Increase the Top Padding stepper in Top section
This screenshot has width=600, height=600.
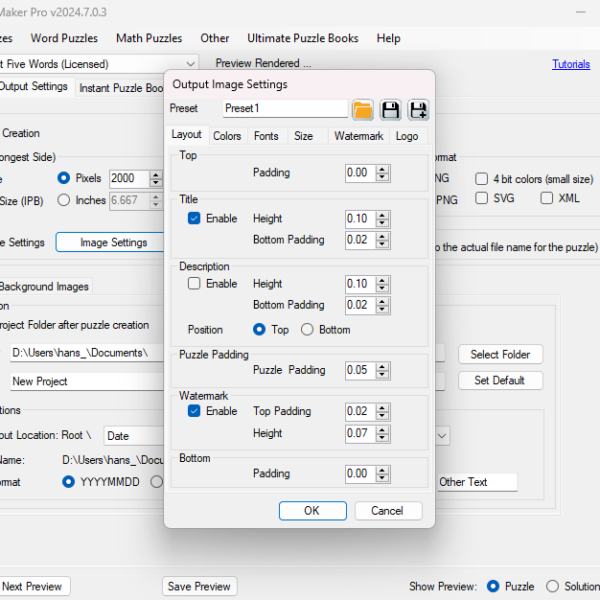(380, 169)
